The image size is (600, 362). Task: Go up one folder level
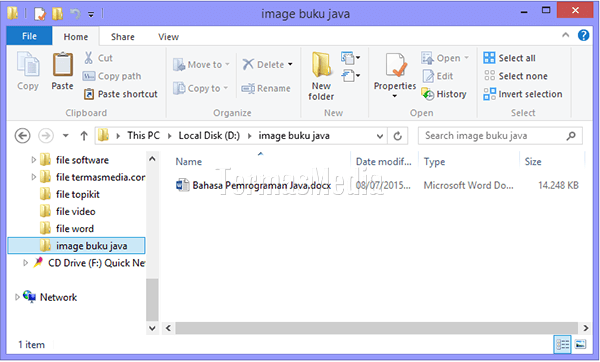tap(84, 136)
